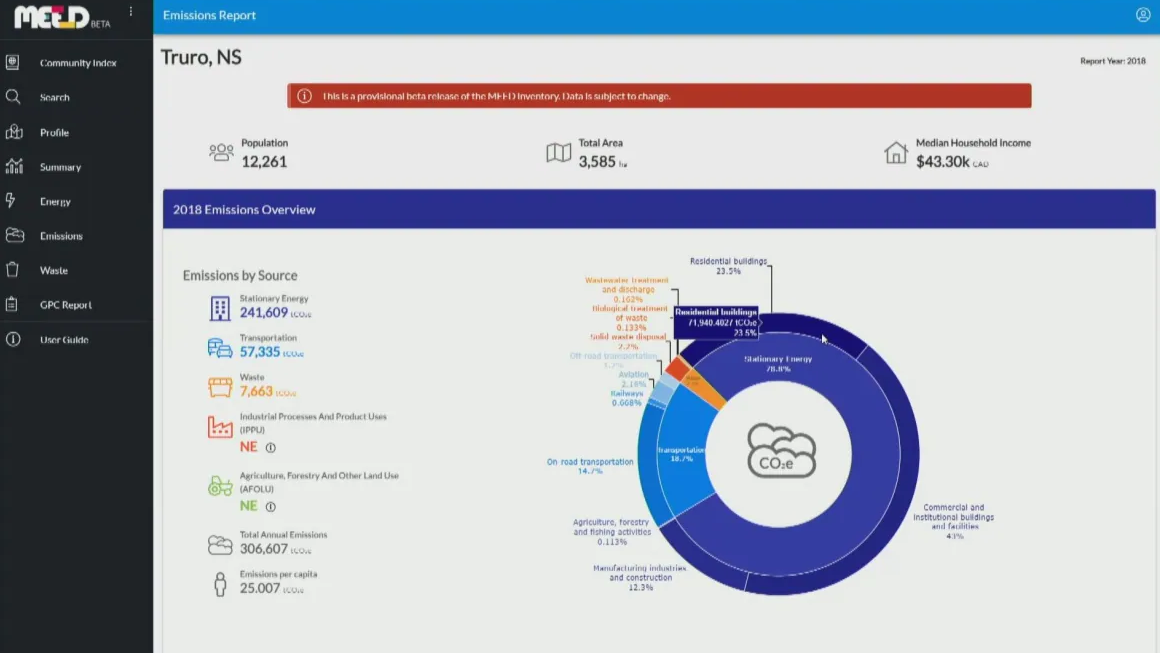Click the Transportation vehicles icon

pyautogui.click(x=220, y=348)
